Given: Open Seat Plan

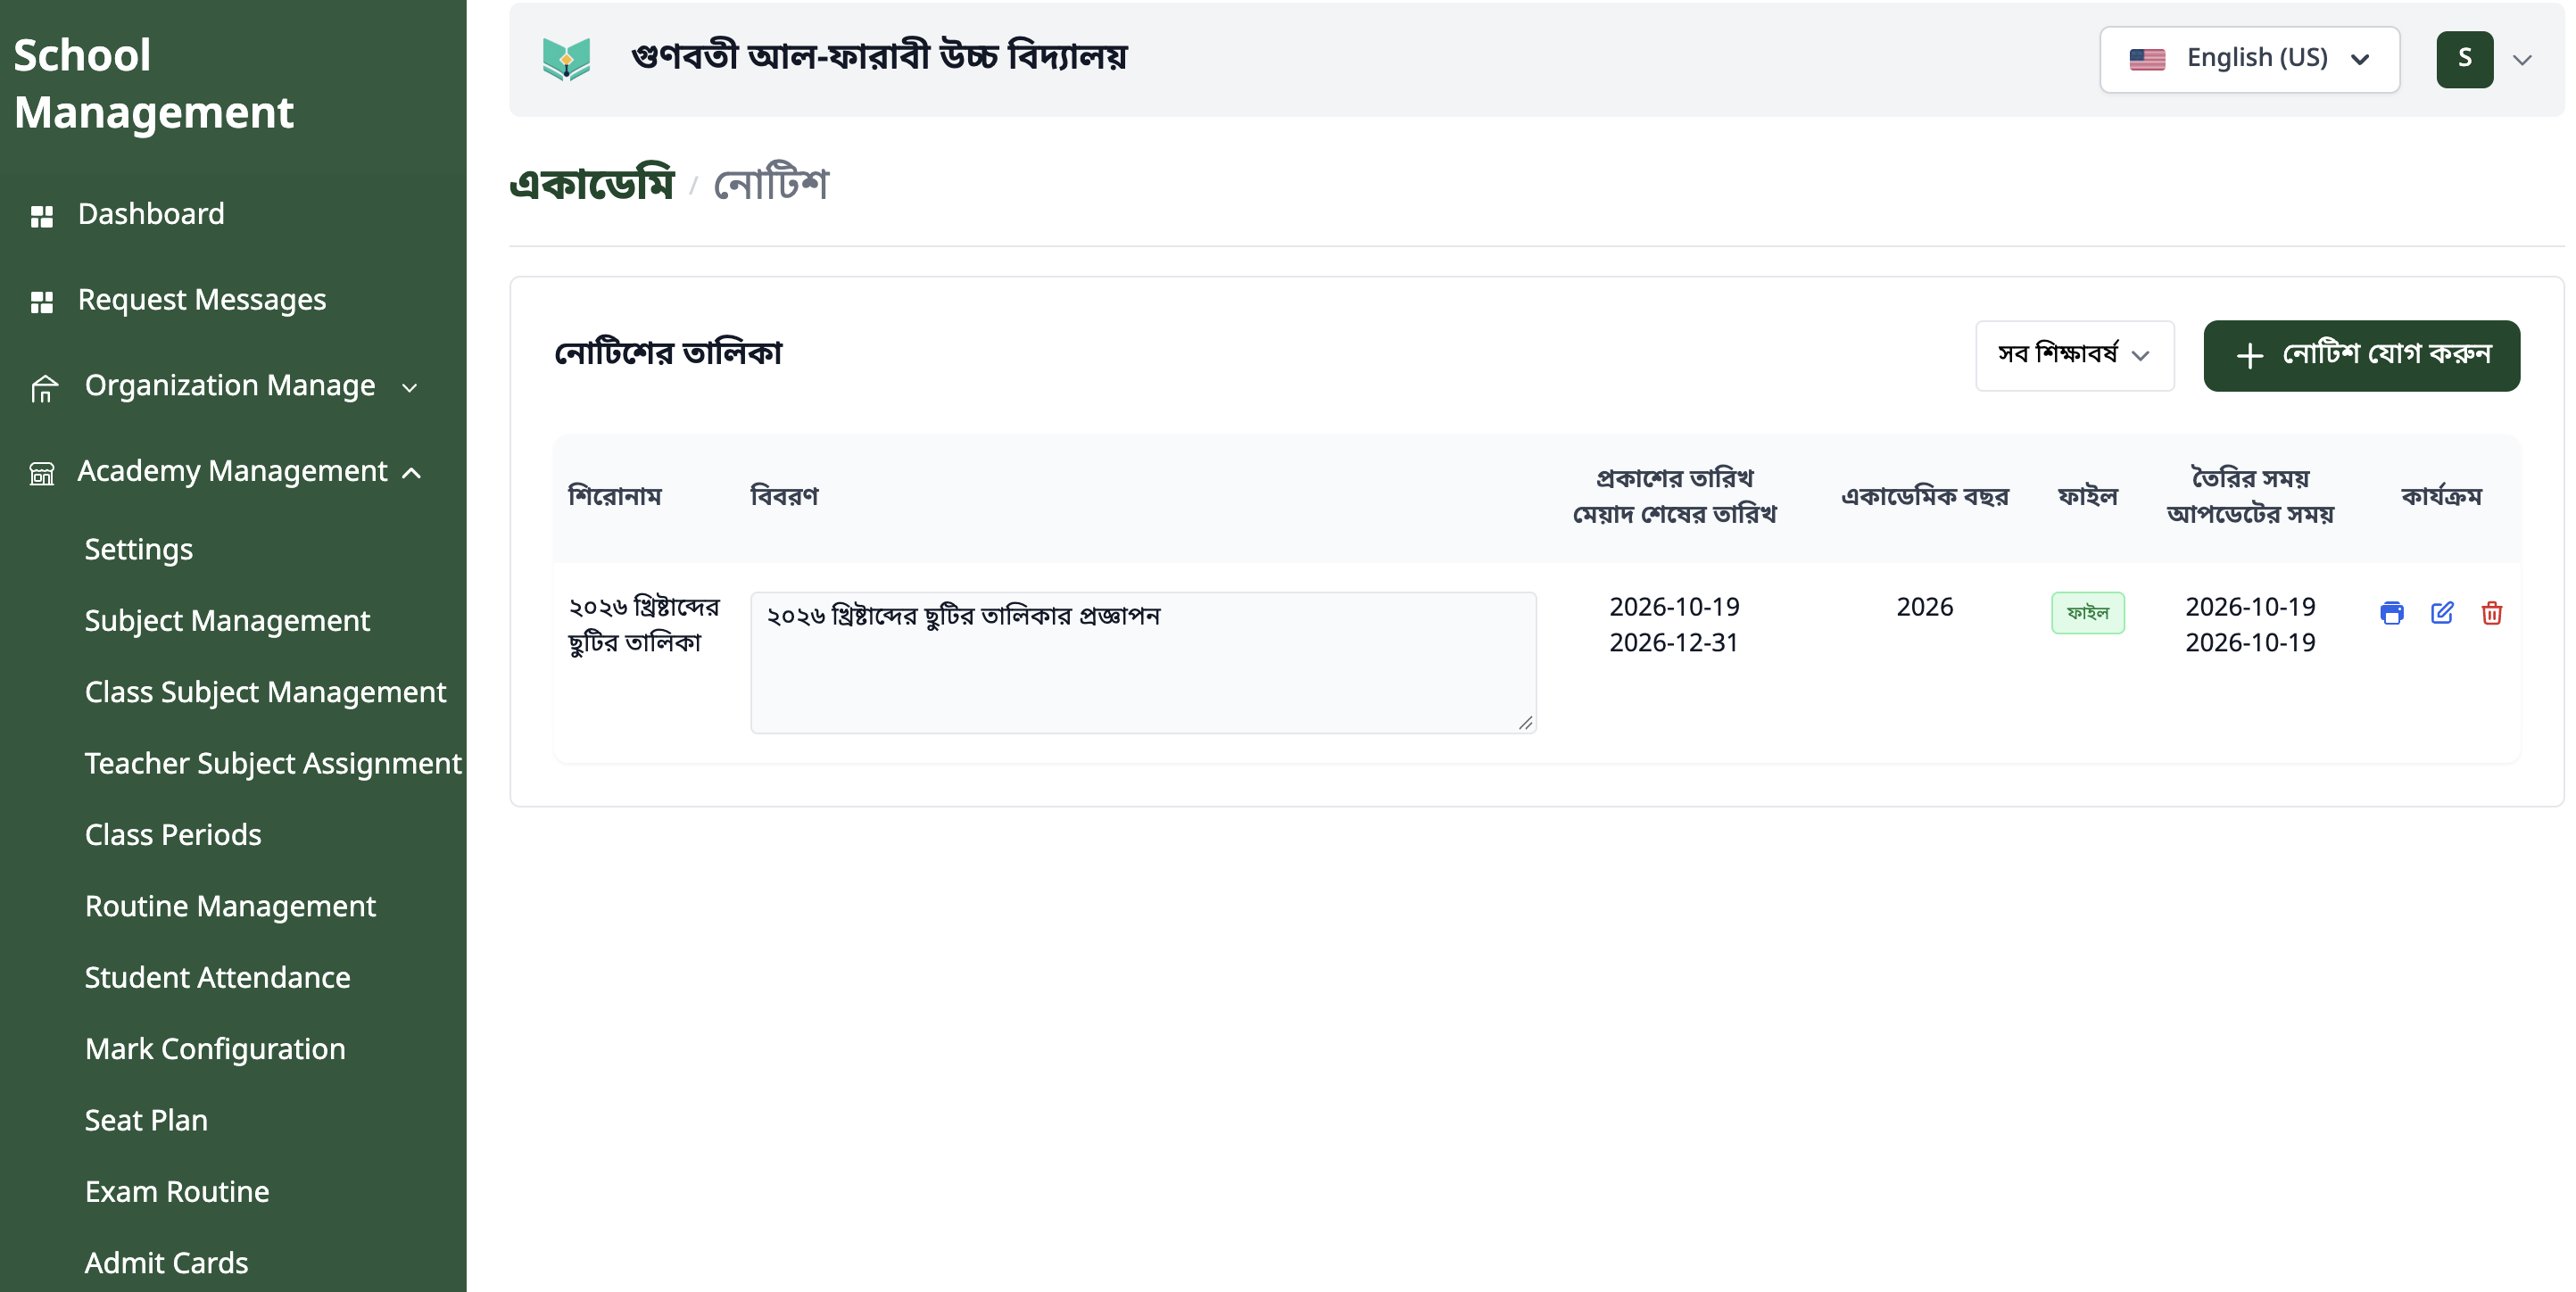Looking at the screenshot, I should (146, 1121).
